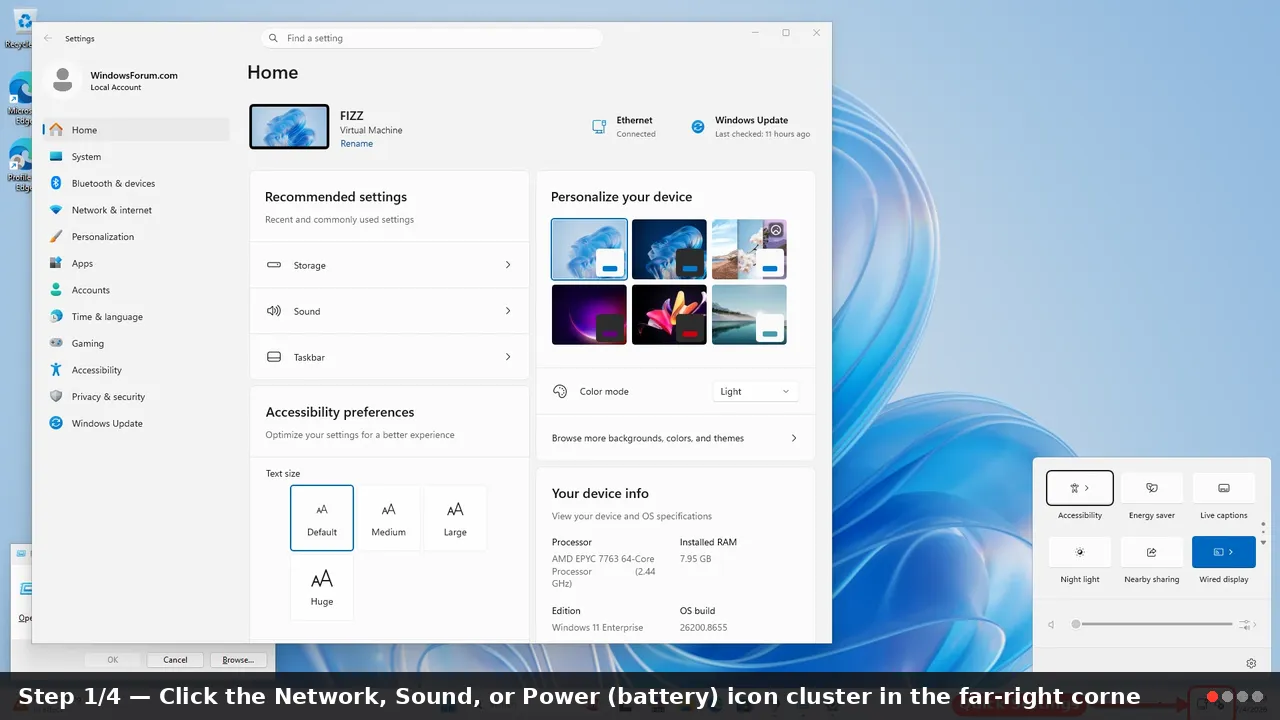Select the Large text size option
The height and width of the screenshot is (720, 1280).
tap(455, 518)
